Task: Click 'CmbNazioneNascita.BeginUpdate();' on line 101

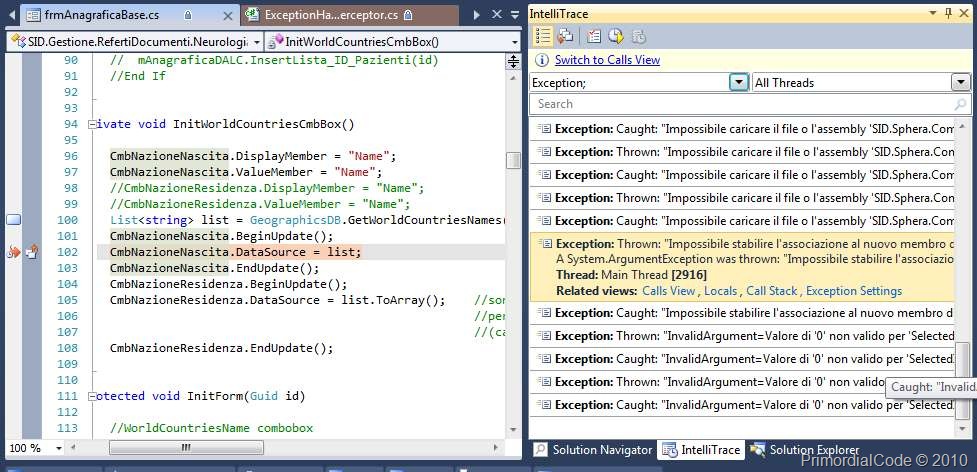Action: pos(222,236)
